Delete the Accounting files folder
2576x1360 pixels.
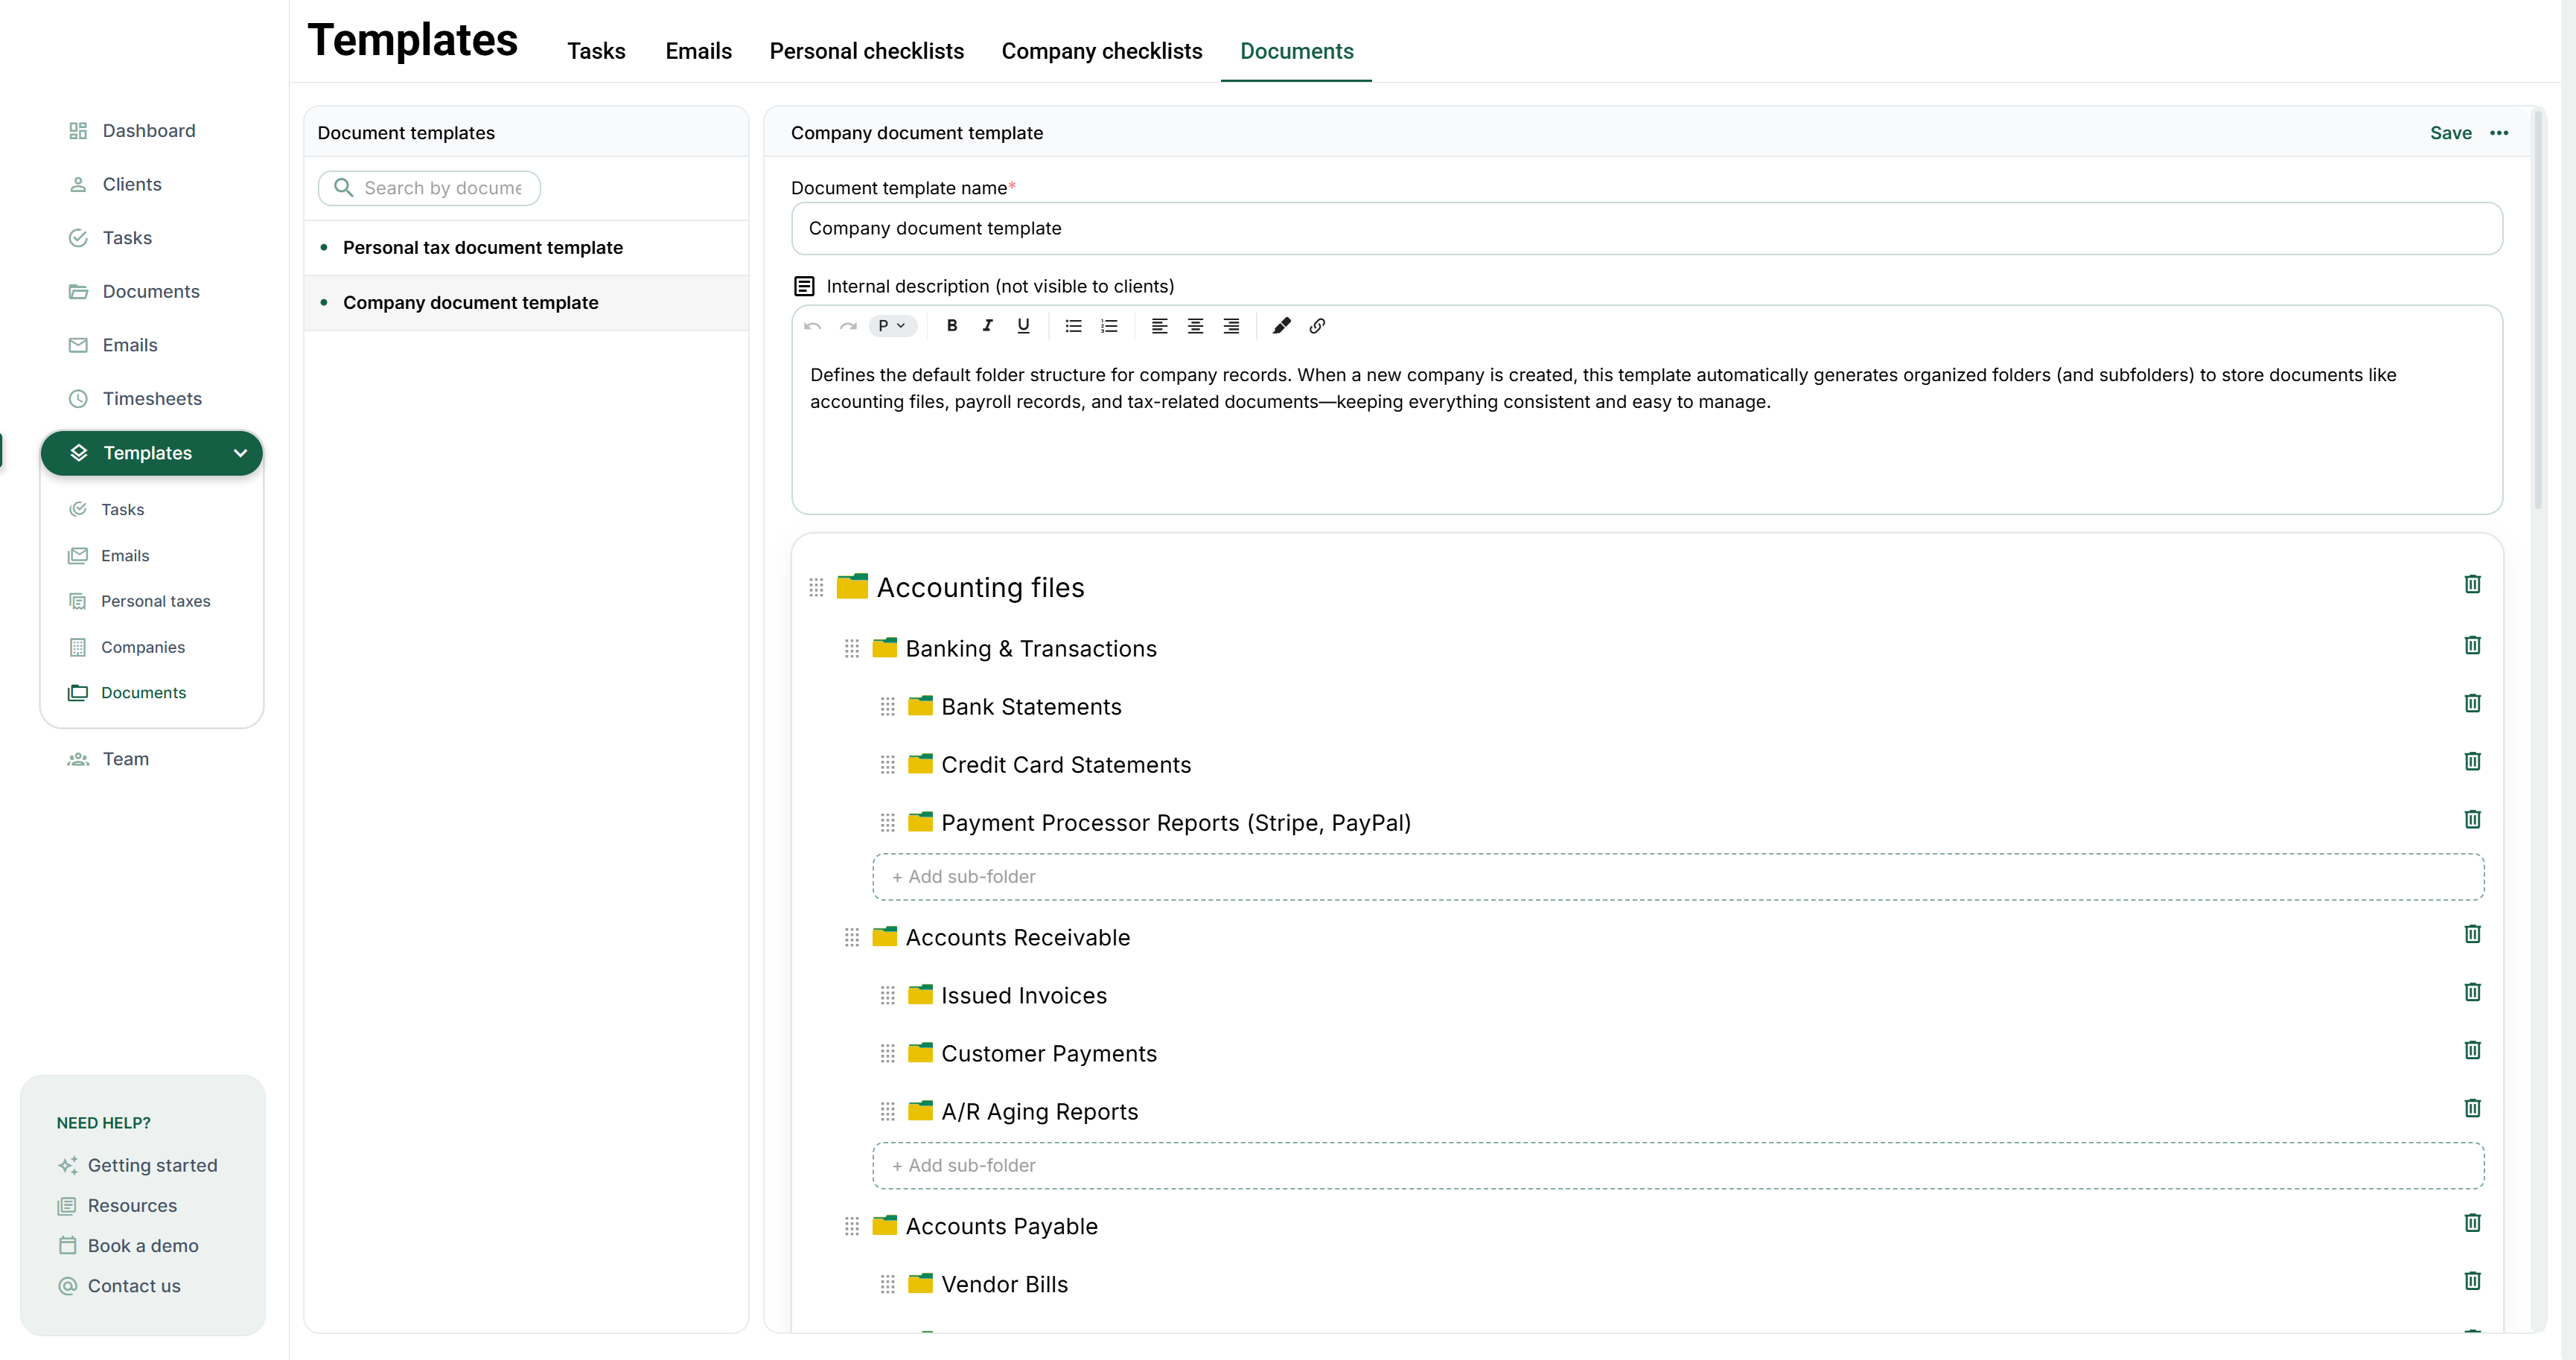(x=2472, y=584)
